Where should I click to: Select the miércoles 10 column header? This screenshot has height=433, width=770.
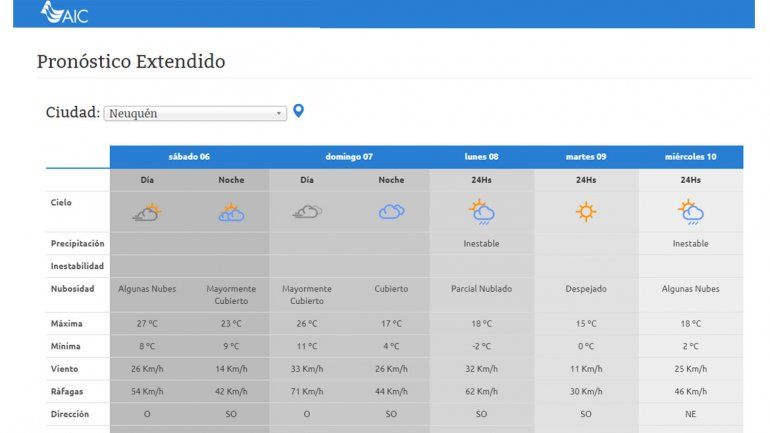coord(690,157)
